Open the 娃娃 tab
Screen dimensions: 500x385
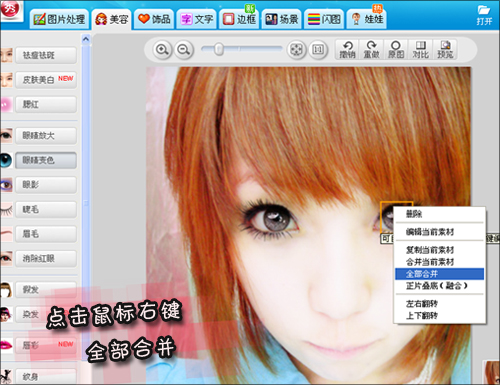point(367,19)
